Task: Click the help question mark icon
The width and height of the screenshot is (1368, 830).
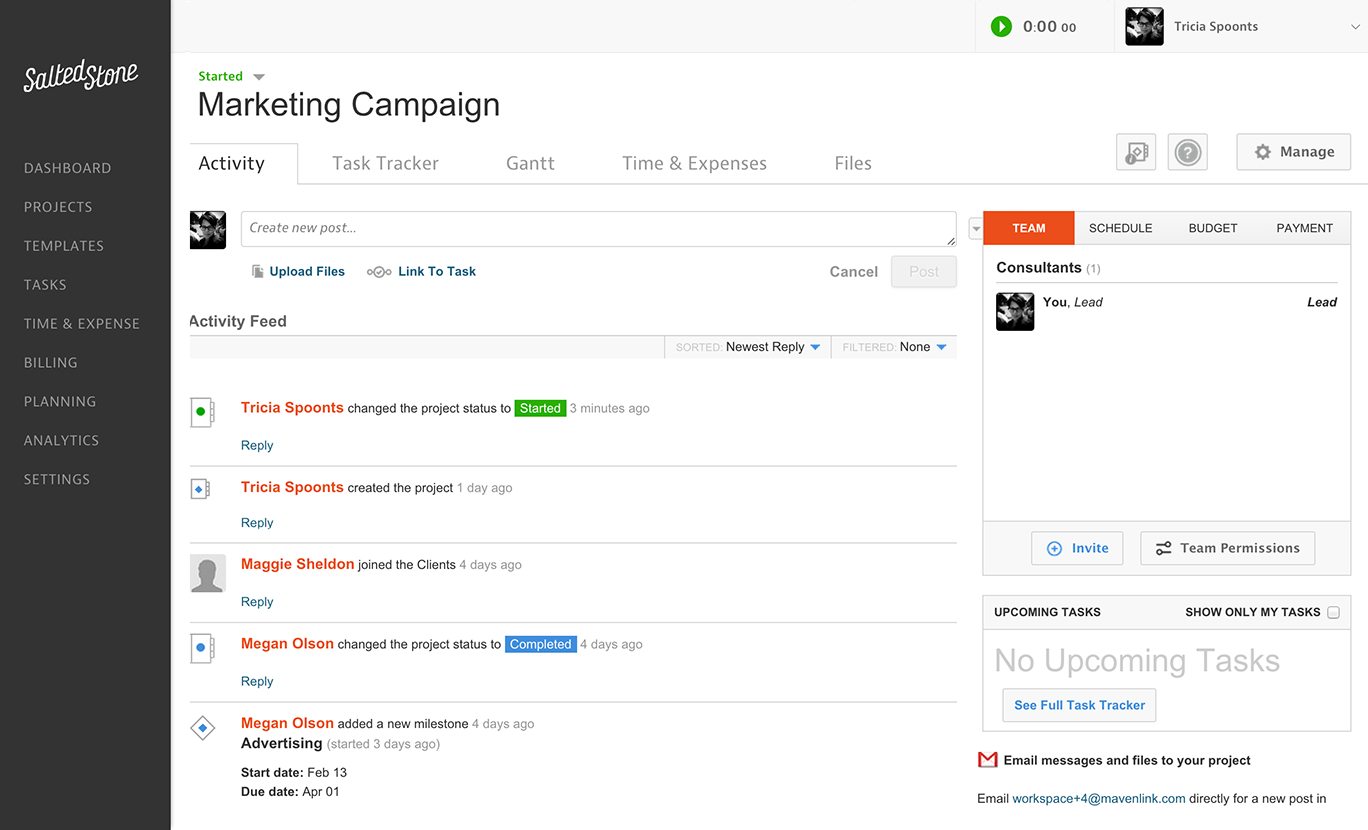Action: 1187,152
